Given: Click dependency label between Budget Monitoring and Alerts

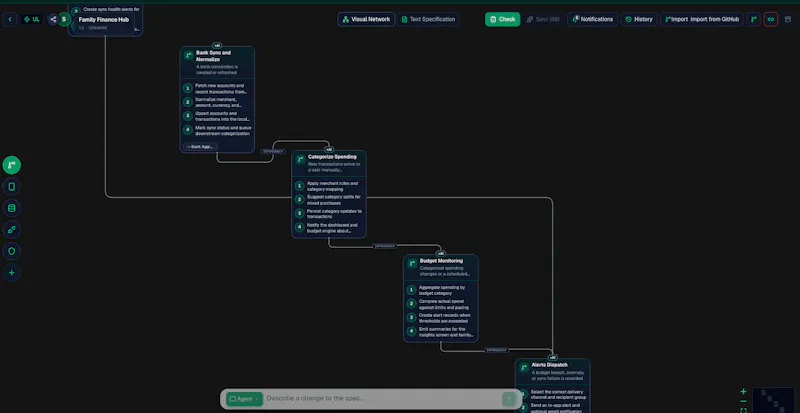Looking at the screenshot, I should click(496, 350).
